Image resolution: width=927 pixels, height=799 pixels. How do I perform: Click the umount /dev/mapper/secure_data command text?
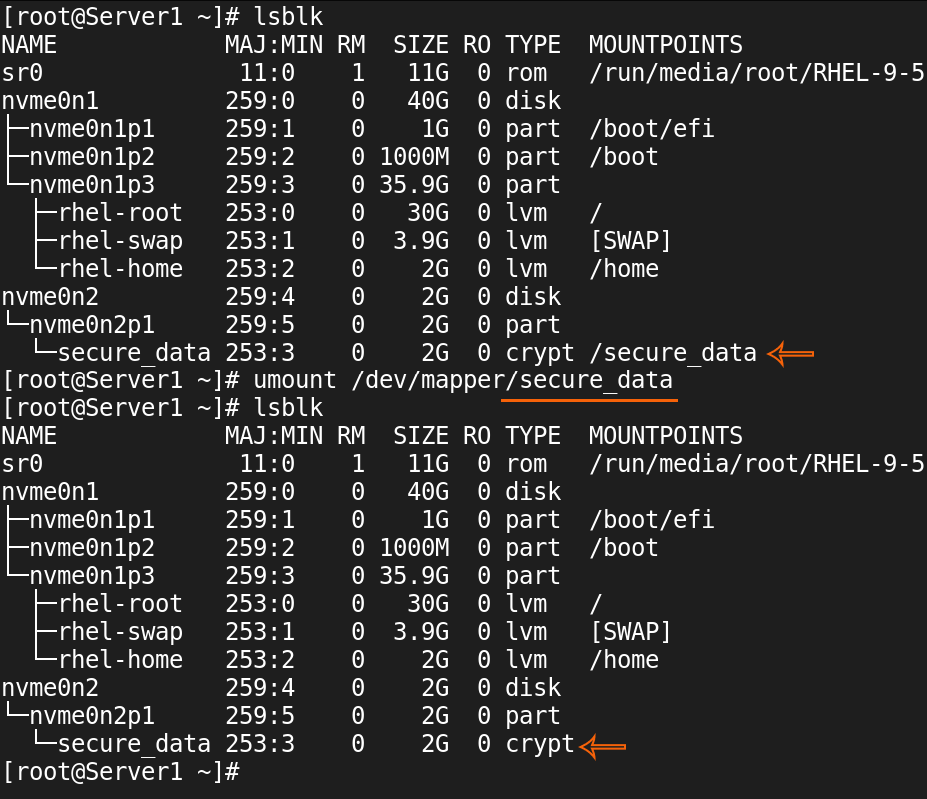click(463, 380)
